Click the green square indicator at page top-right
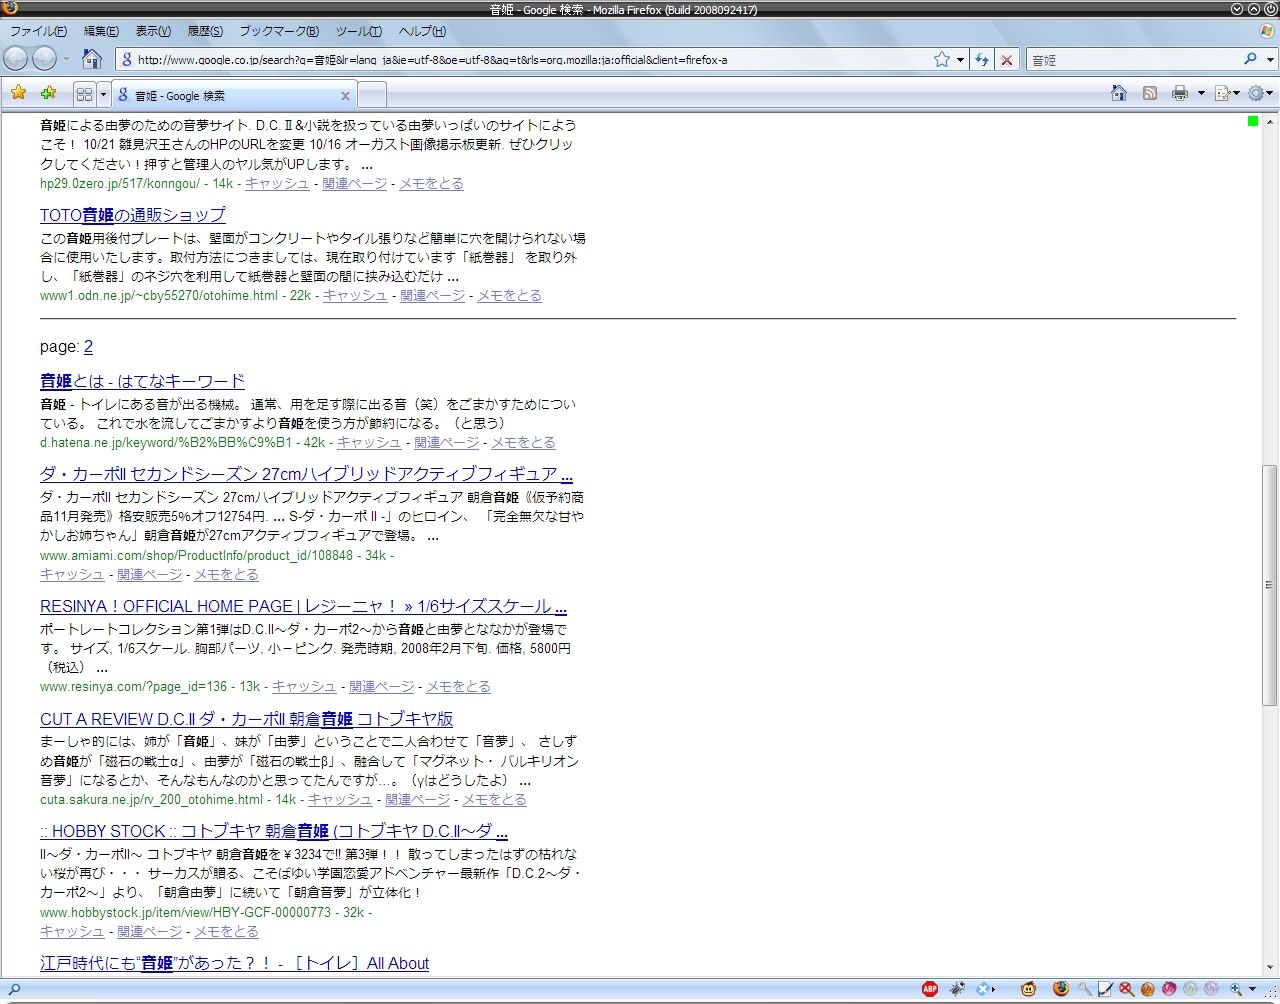Screen dimensions: 1280x1004 point(1253,121)
